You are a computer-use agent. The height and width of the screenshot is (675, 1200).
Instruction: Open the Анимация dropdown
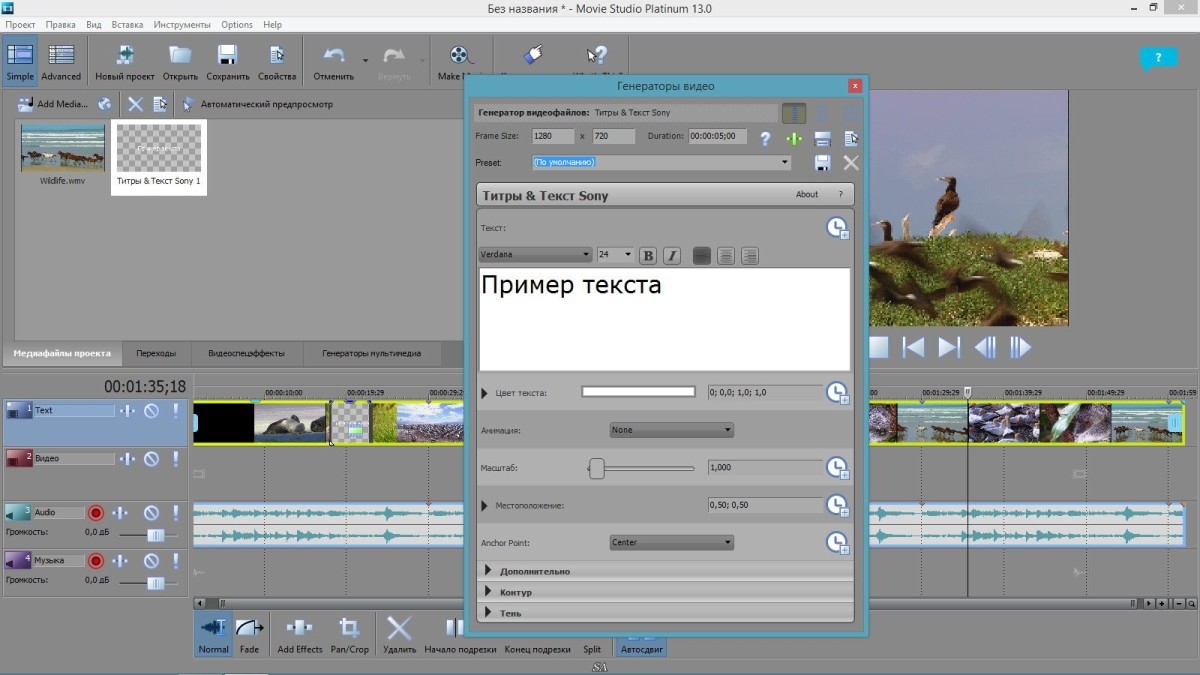click(x=672, y=430)
